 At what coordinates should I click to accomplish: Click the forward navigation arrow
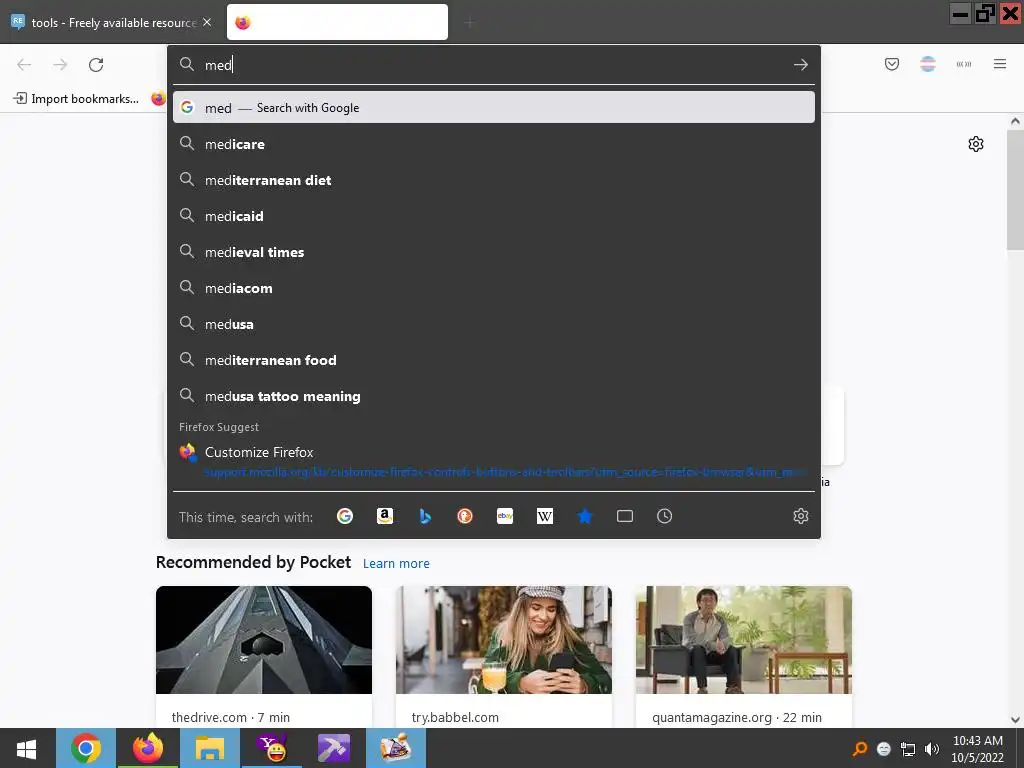pyautogui.click(x=60, y=65)
